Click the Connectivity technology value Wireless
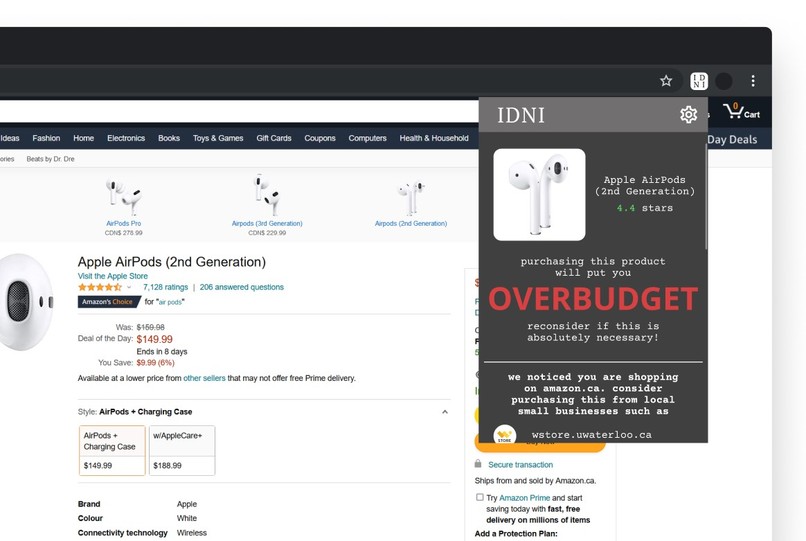The image size is (806, 541). coord(192,533)
